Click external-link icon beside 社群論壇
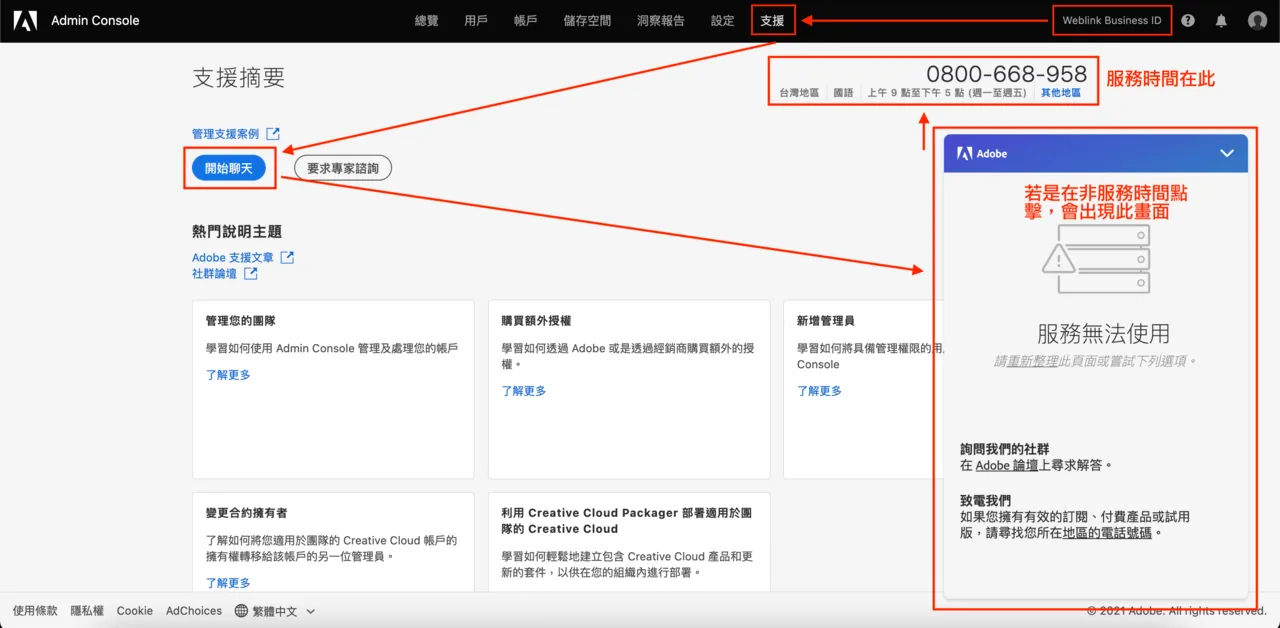1280x628 pixels. point(250,273)
